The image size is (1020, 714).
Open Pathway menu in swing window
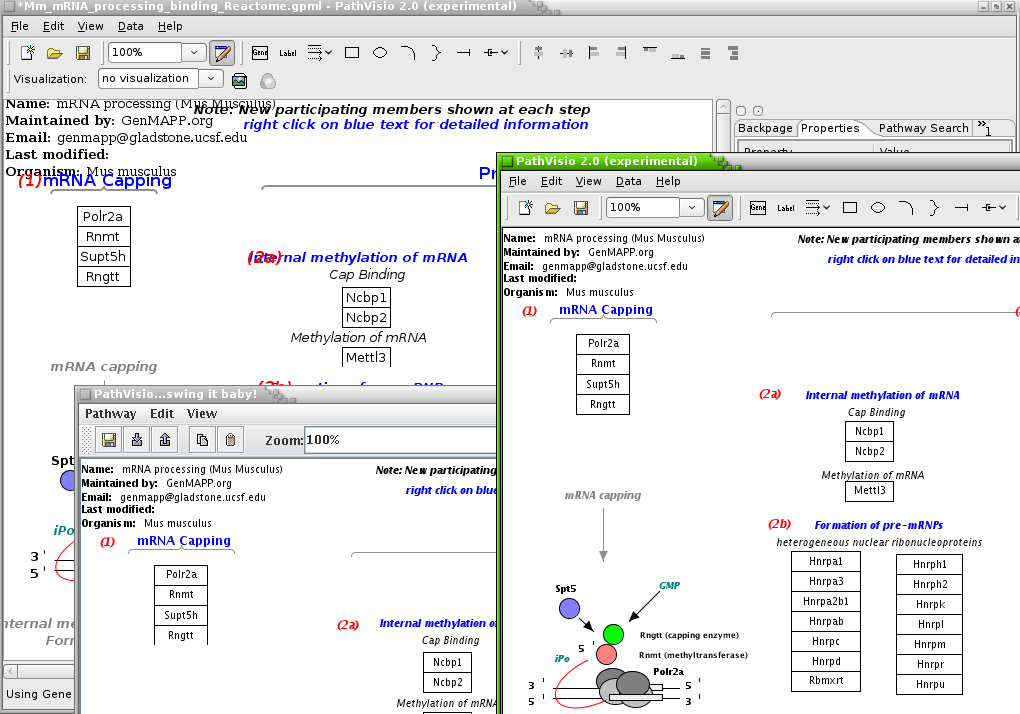111,414
